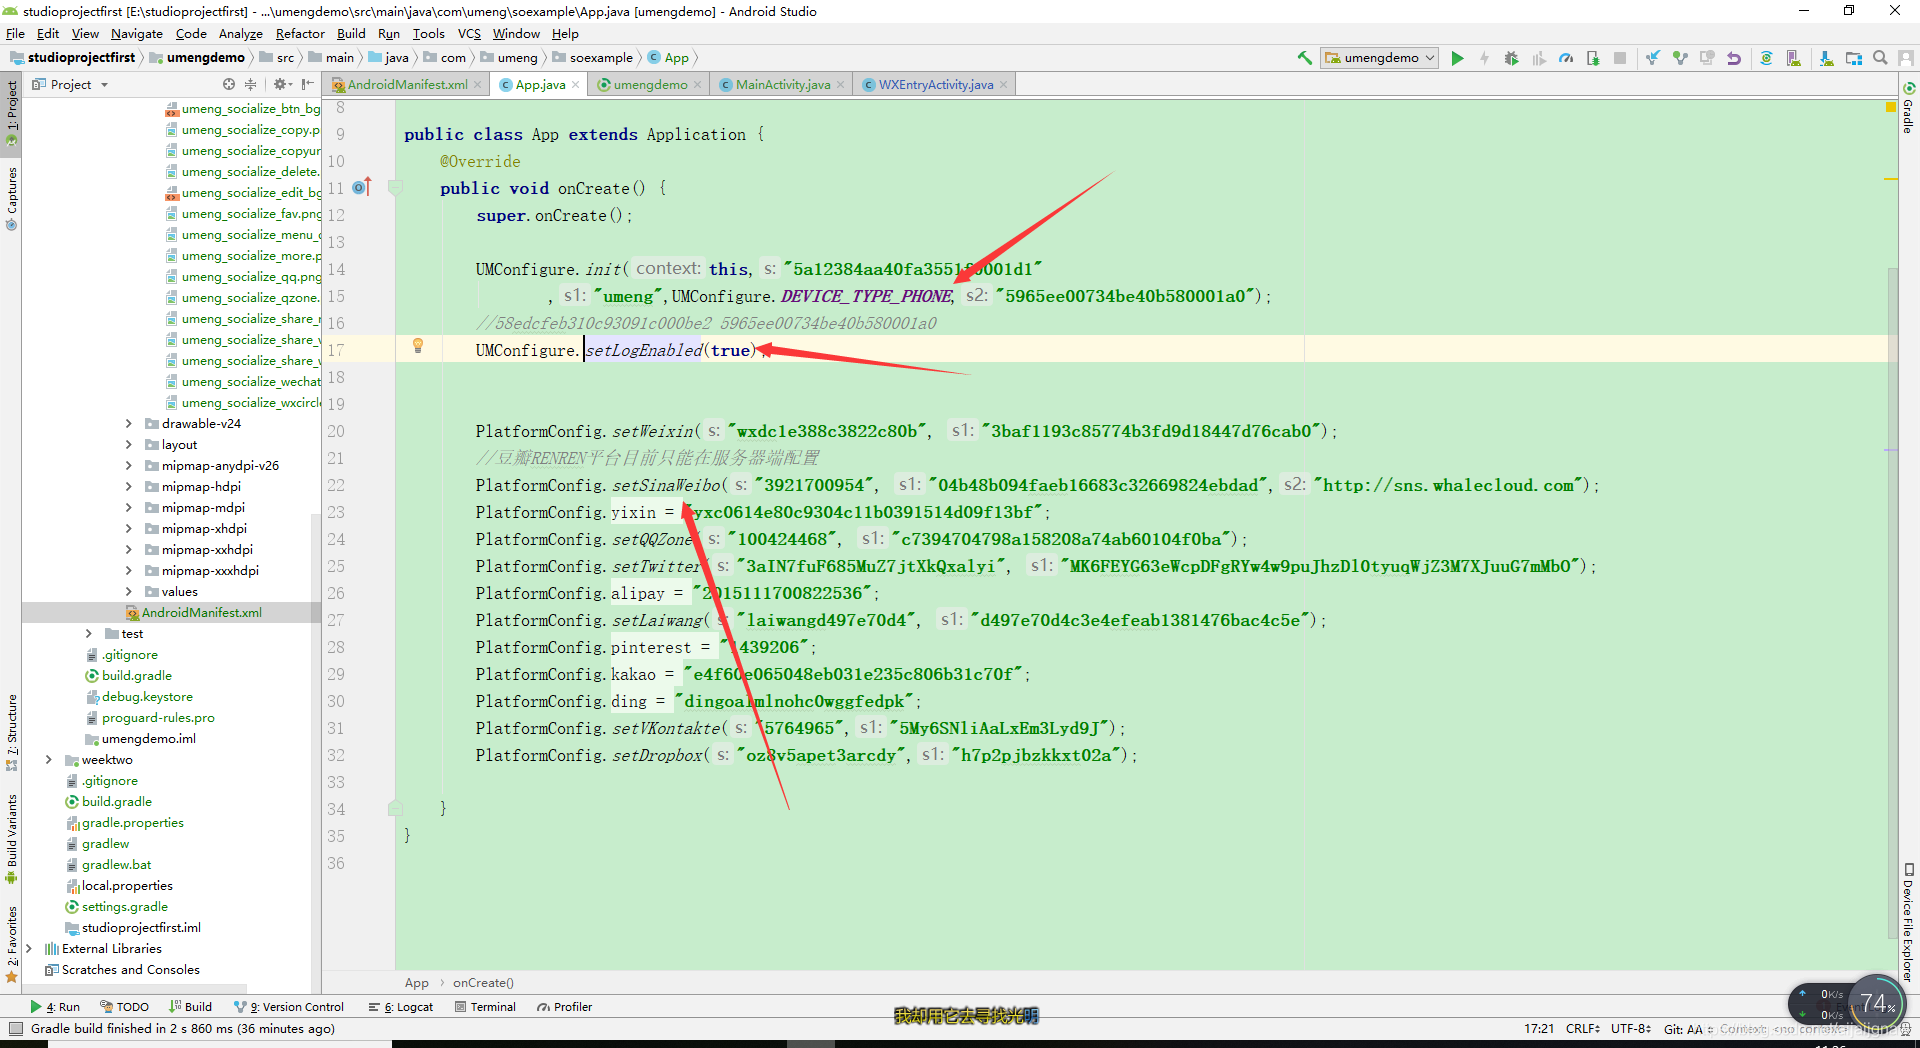Open the Refactor menu
1920x1048 pixels.
(x=300, y=33)
